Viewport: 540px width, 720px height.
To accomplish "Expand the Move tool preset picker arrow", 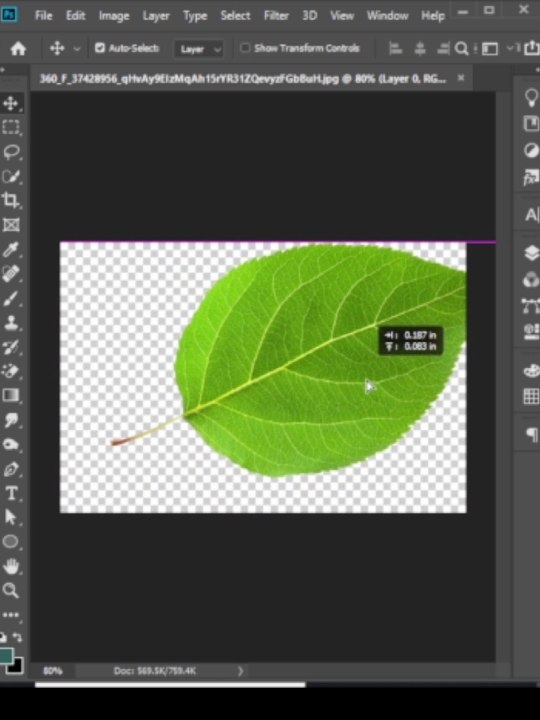I will 77,49.
